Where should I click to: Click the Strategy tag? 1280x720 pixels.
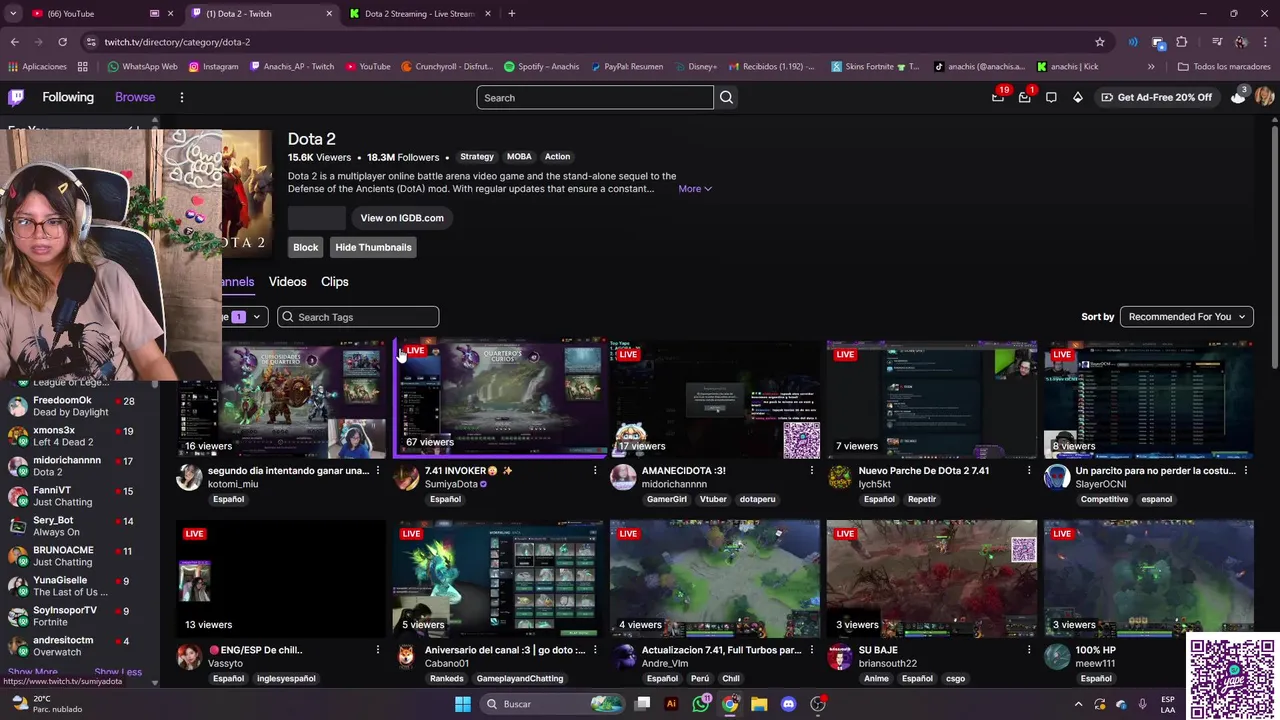click(477, 157)
